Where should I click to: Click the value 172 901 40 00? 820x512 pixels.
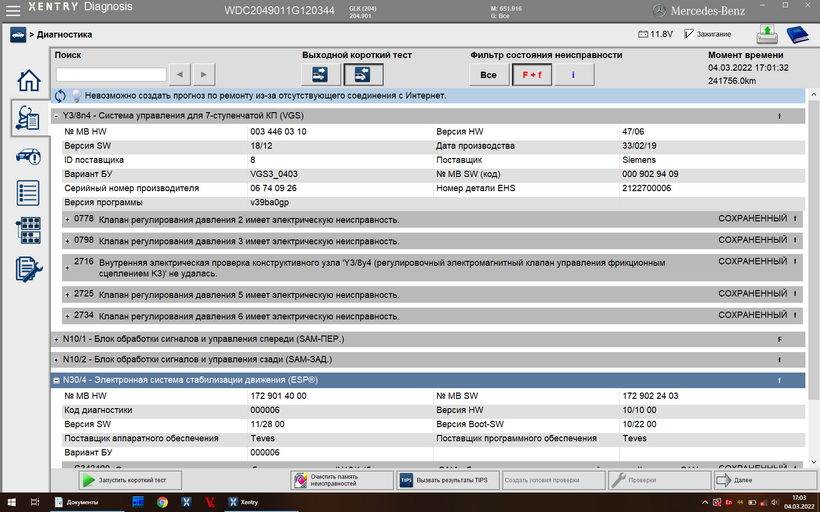(278, 396)
